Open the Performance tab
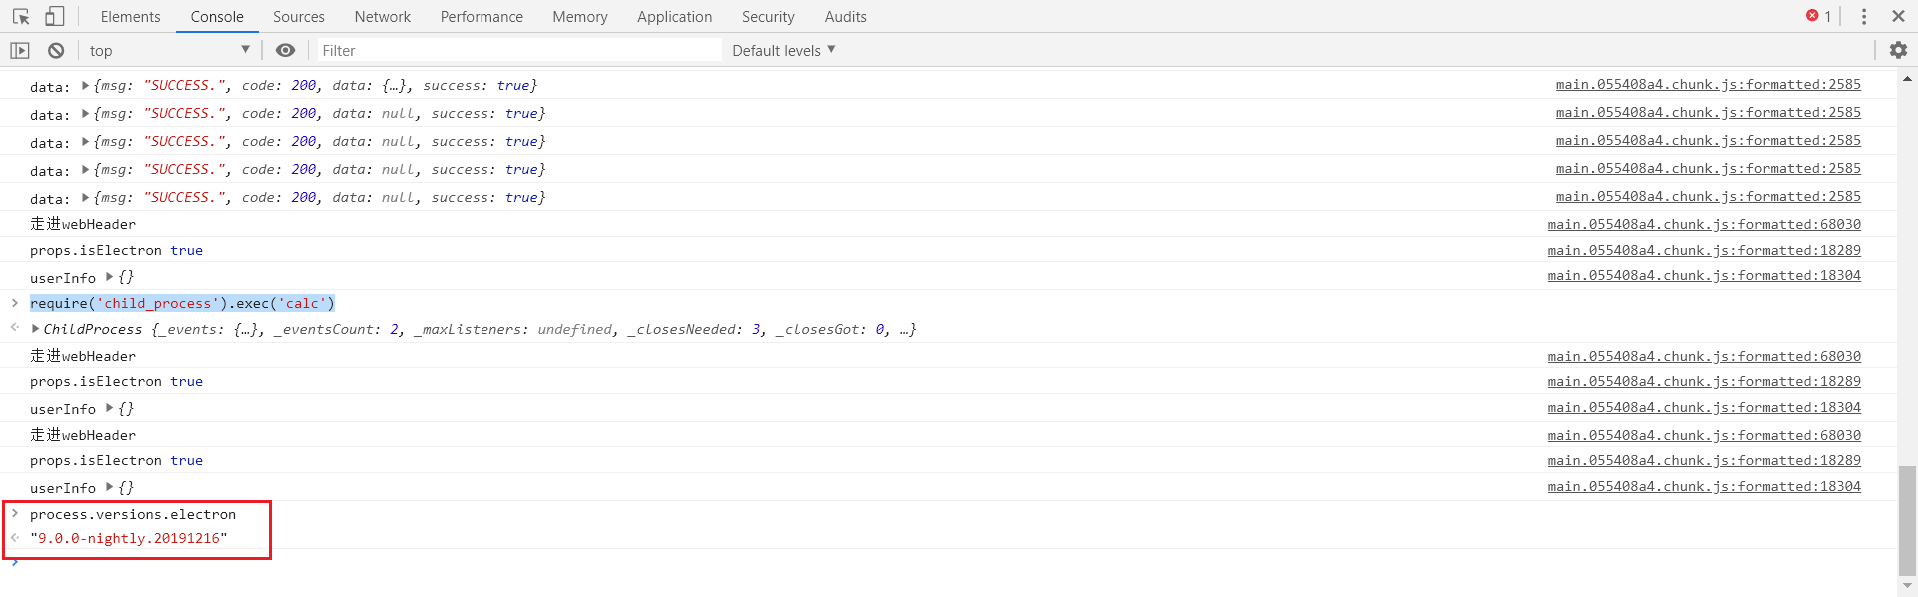1918x597 pixels. tap(482, 16)
